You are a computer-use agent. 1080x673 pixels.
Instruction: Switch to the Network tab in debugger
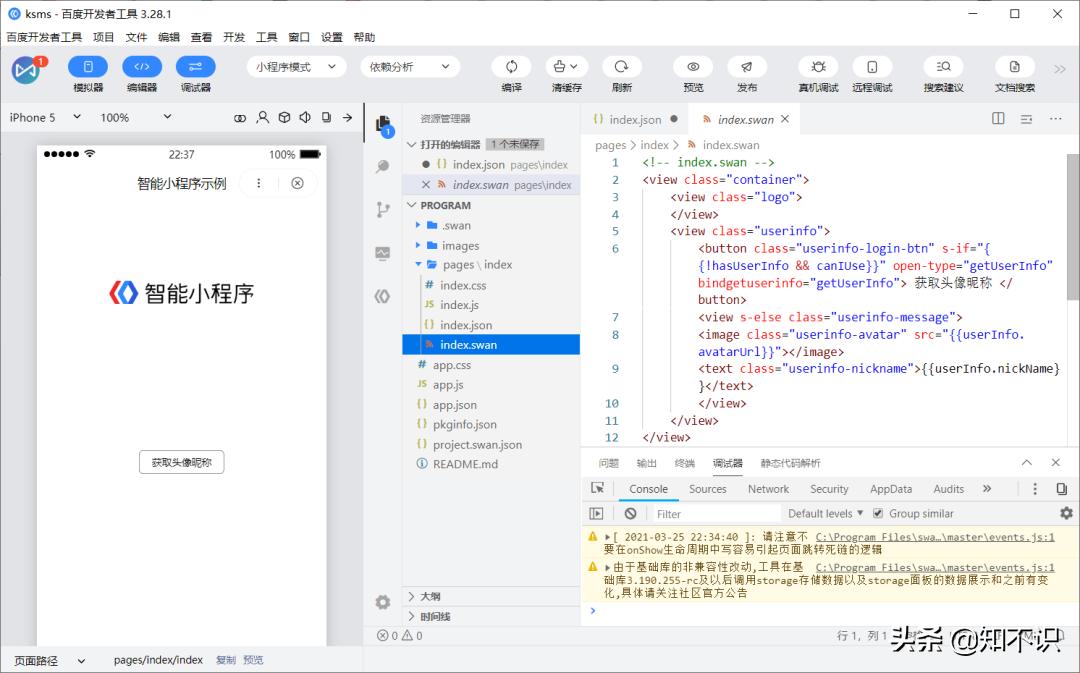point(768,489)
